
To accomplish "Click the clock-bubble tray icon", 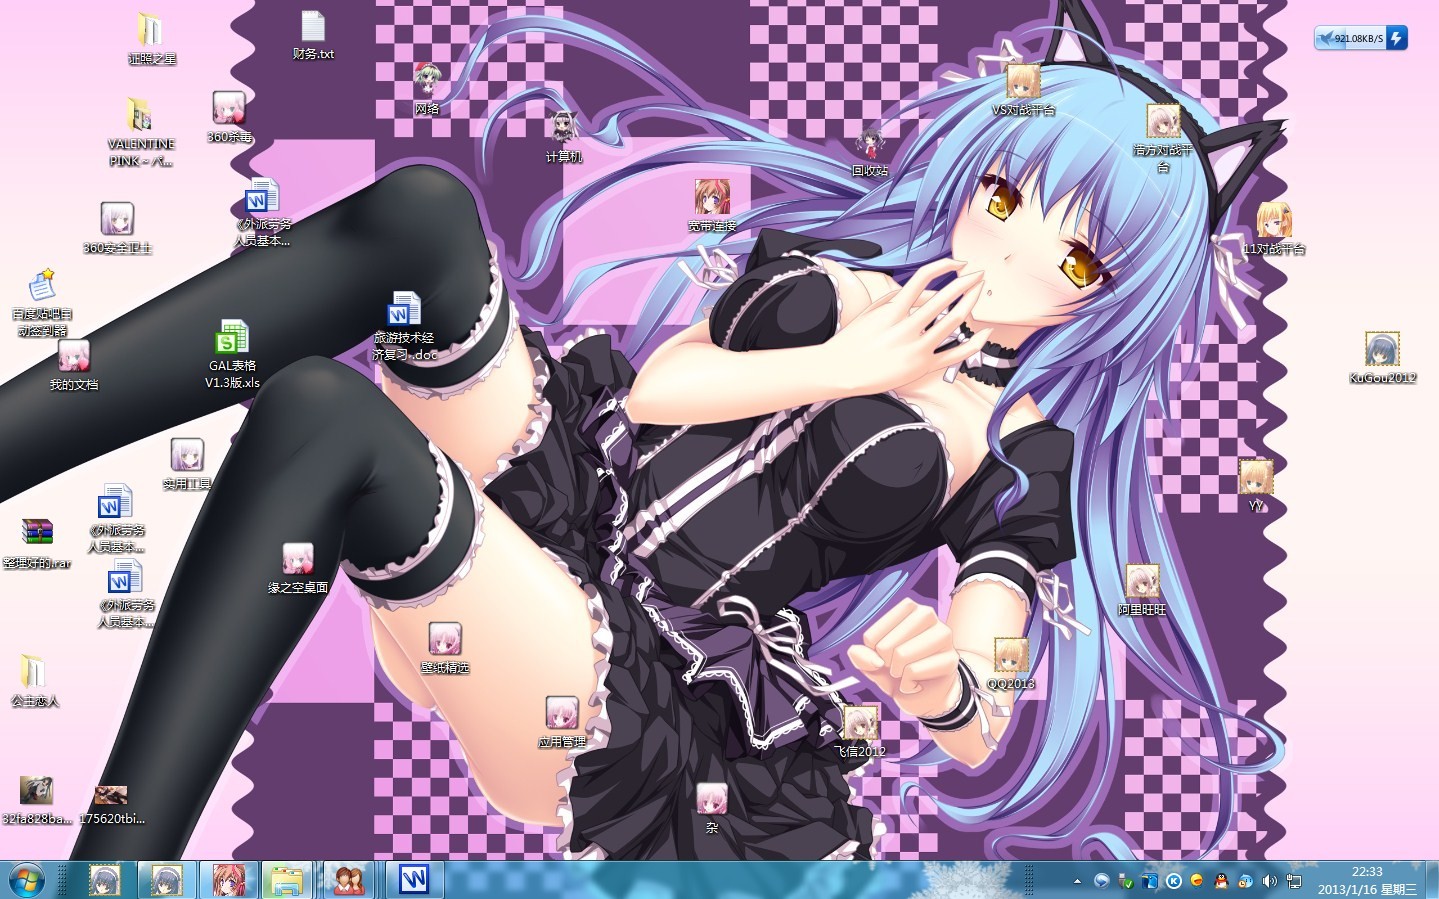I will tap(1245, 881).
